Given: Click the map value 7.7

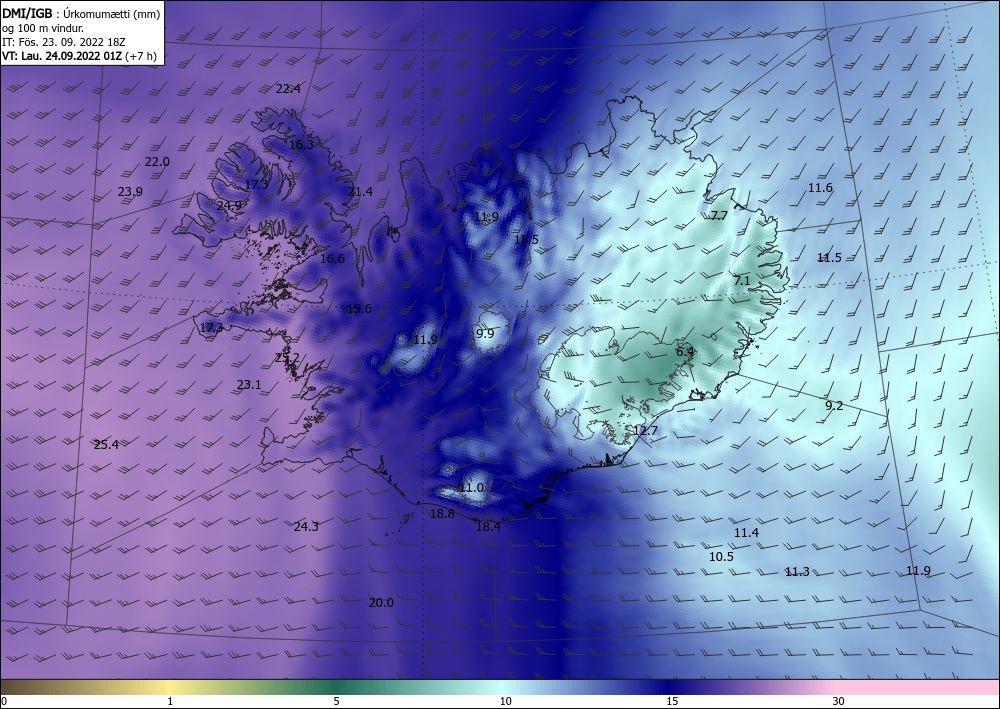Looking at the screenshot, I should (719, 216).
